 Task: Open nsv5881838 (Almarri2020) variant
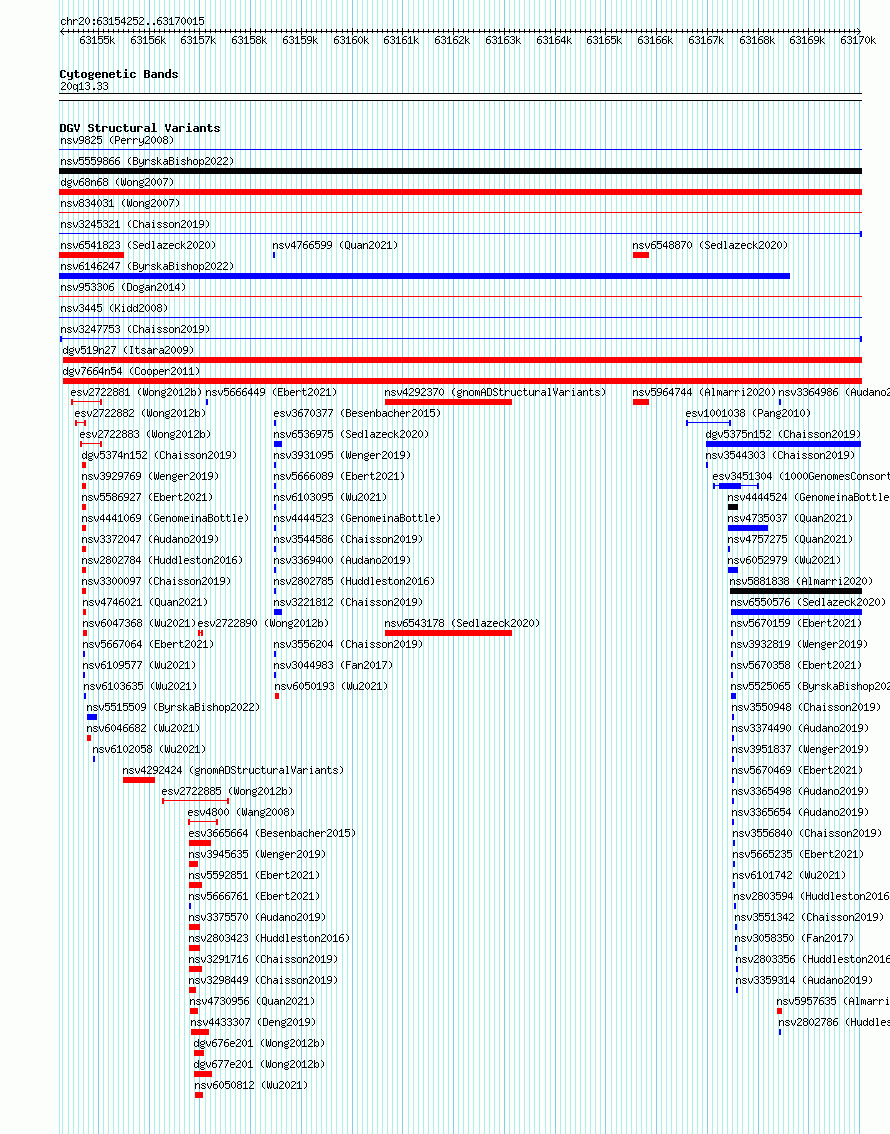801,581
